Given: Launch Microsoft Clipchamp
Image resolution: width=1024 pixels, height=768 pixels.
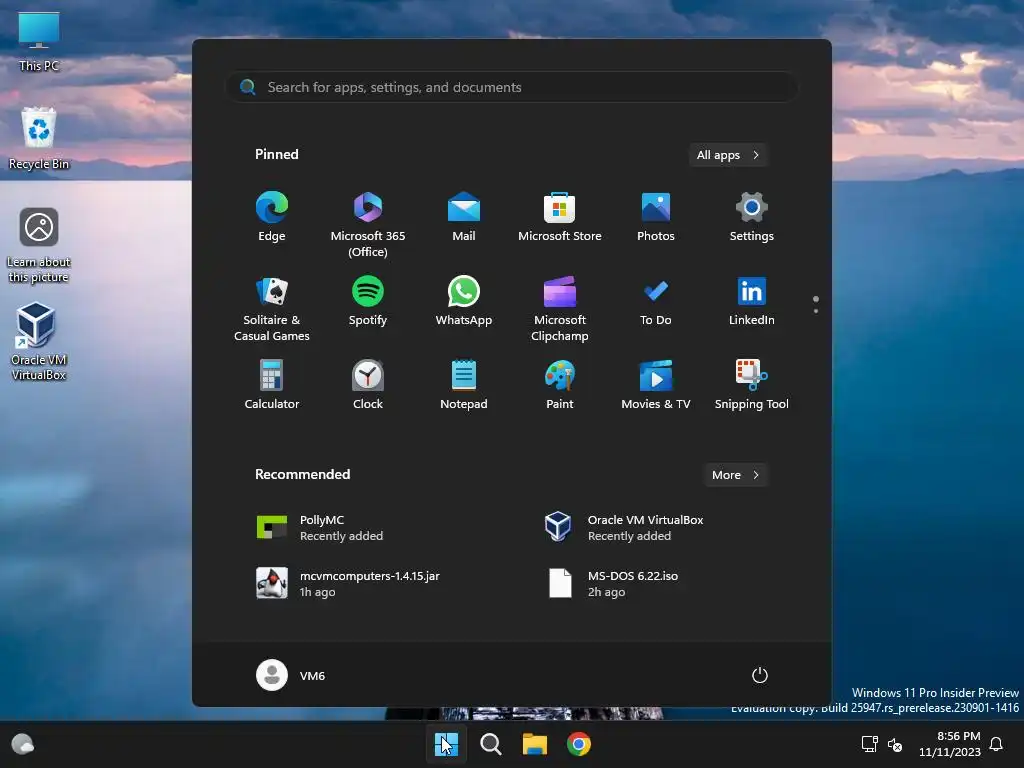Looking at the screenshot, I should [560, 308].
